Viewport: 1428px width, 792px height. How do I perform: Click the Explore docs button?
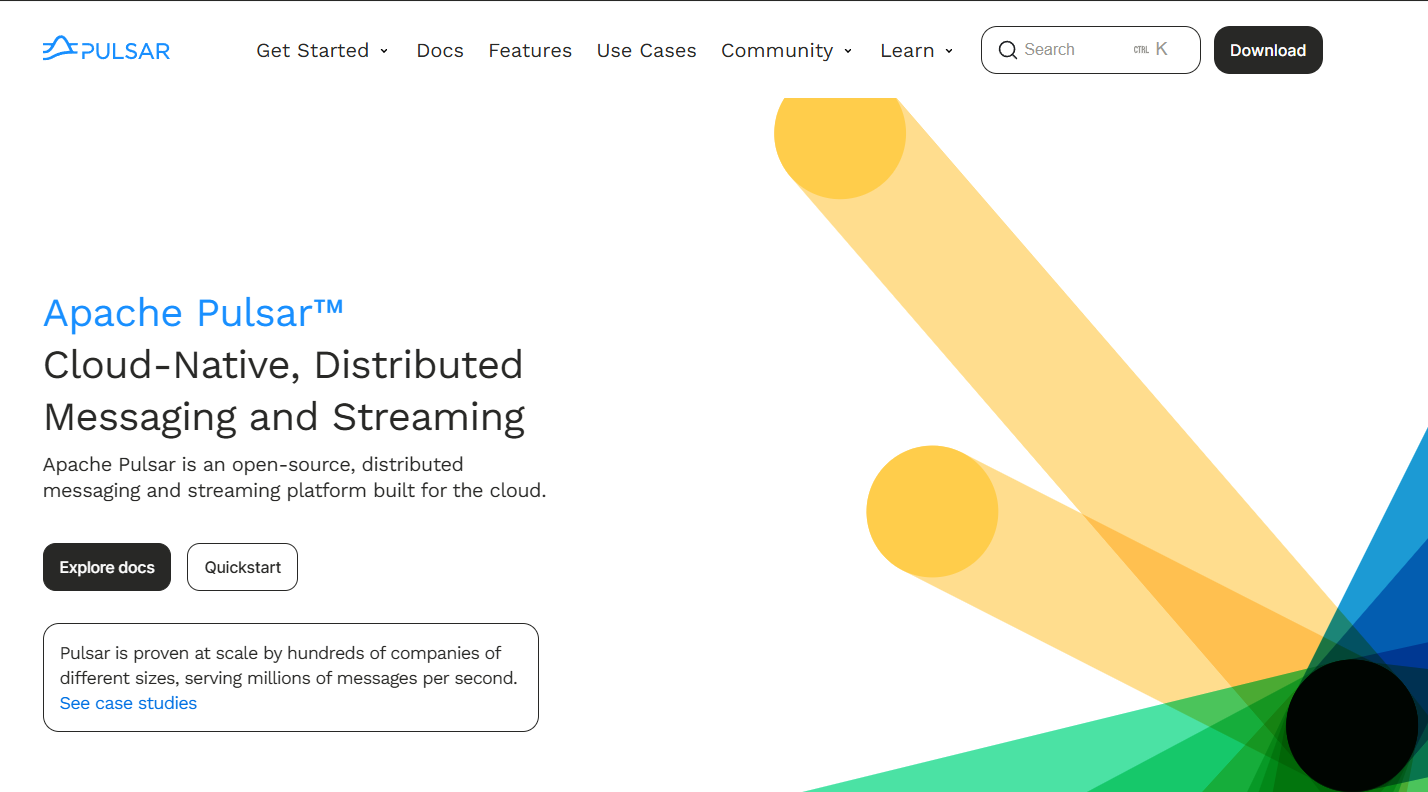[107, 567]
